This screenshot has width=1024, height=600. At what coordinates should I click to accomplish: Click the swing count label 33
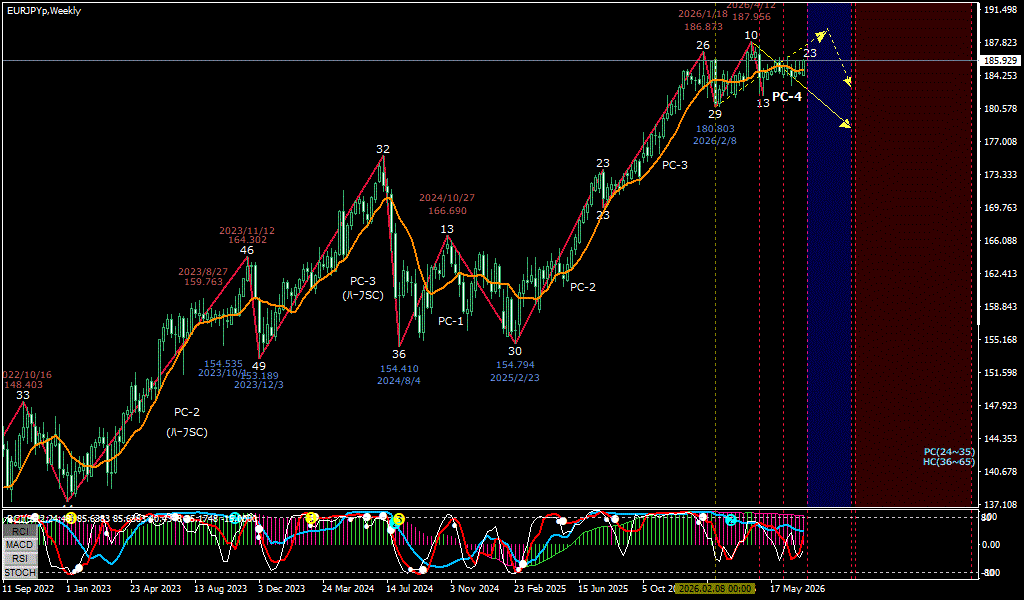23,395
